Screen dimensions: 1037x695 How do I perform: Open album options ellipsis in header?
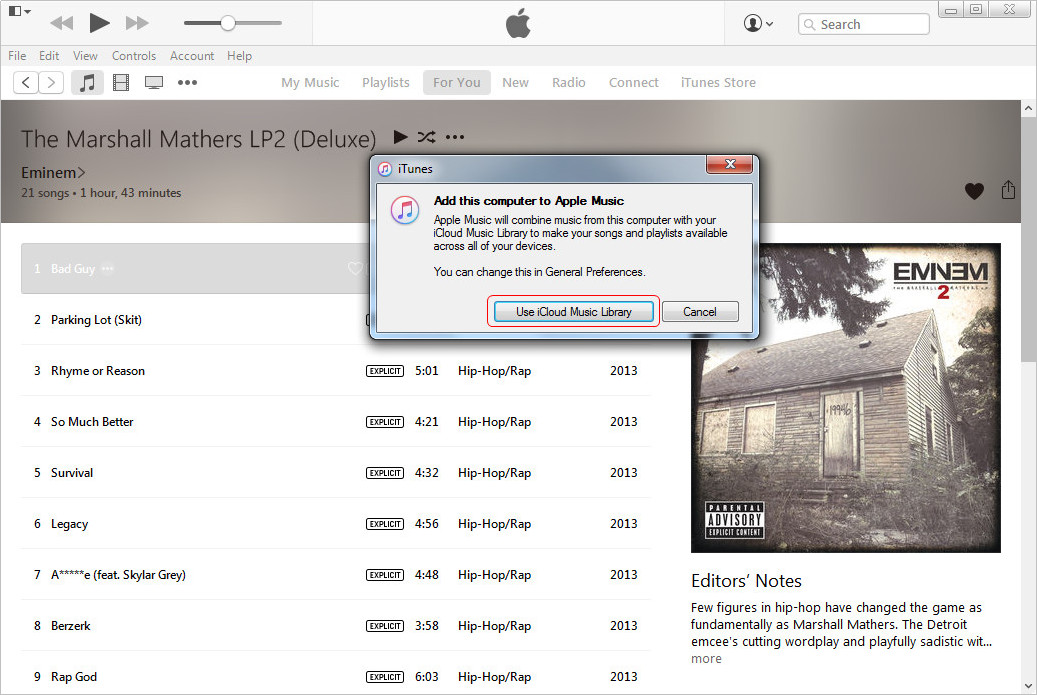[455, 138]
